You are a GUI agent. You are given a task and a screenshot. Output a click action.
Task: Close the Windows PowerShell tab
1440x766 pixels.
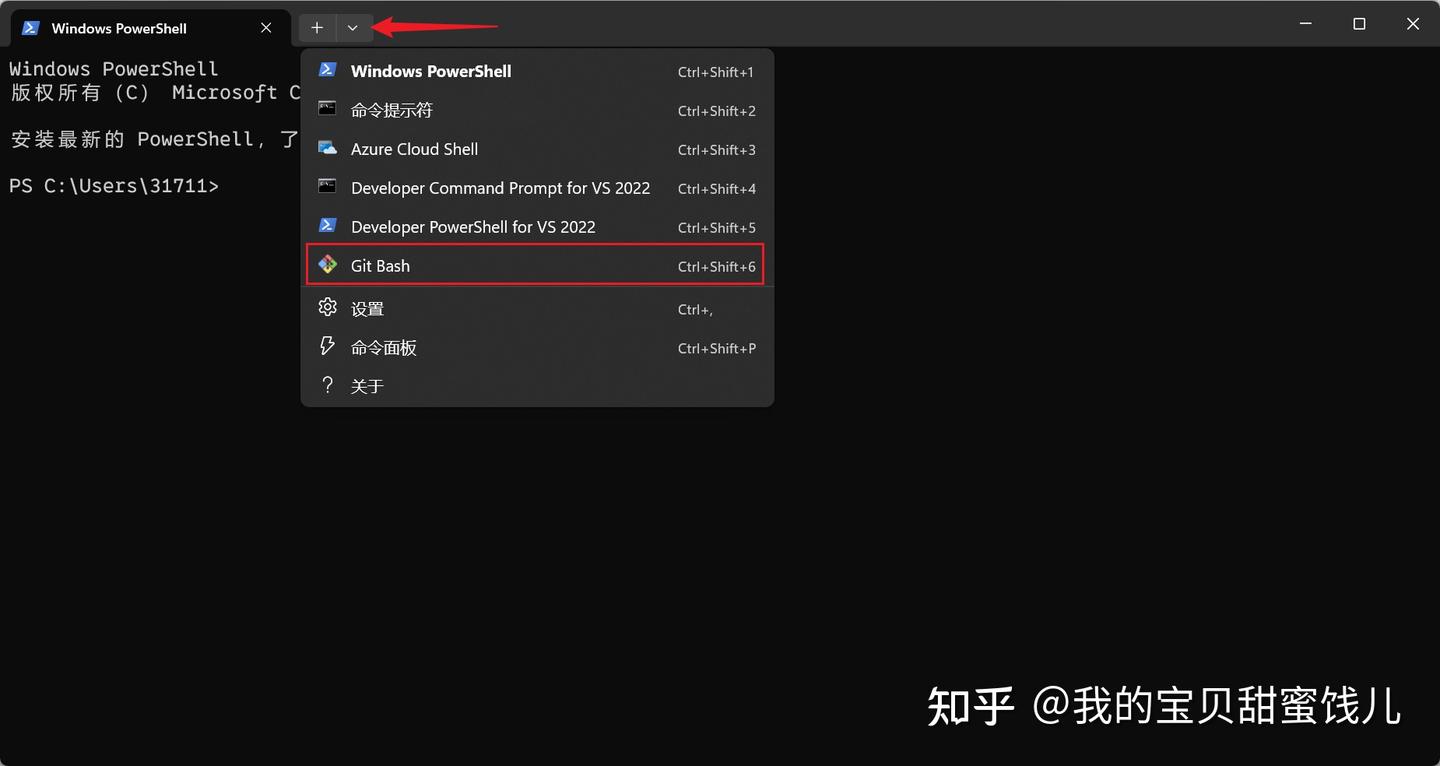(265, 28)
